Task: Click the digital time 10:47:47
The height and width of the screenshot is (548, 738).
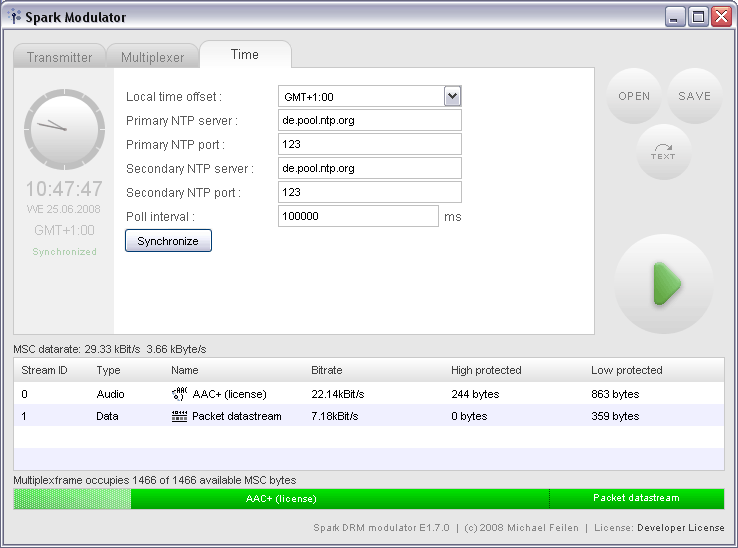Action: pos(64,189)
